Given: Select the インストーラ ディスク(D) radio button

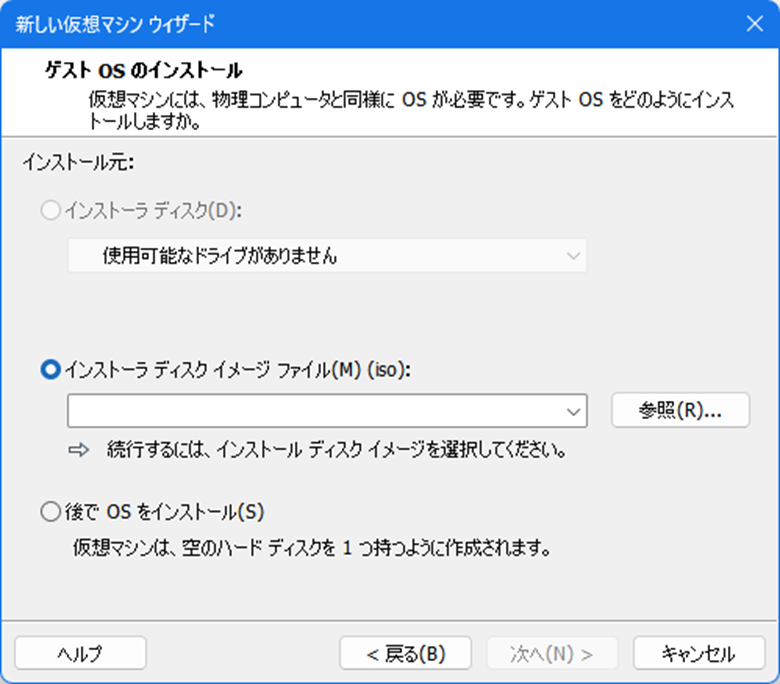Looking at the screenshot, I should 50,211.
